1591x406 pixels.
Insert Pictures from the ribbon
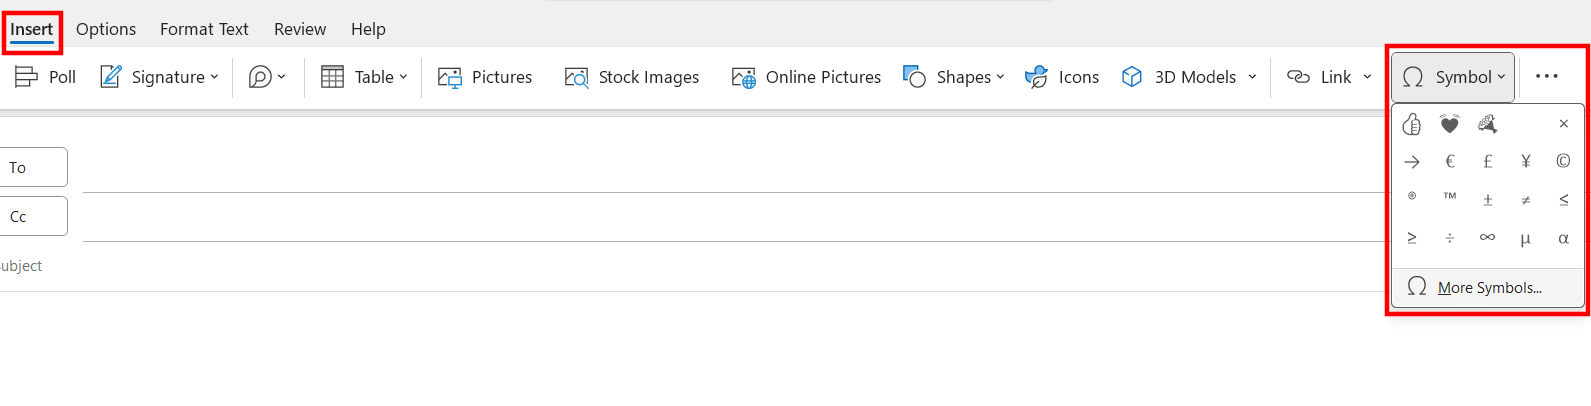485,77
